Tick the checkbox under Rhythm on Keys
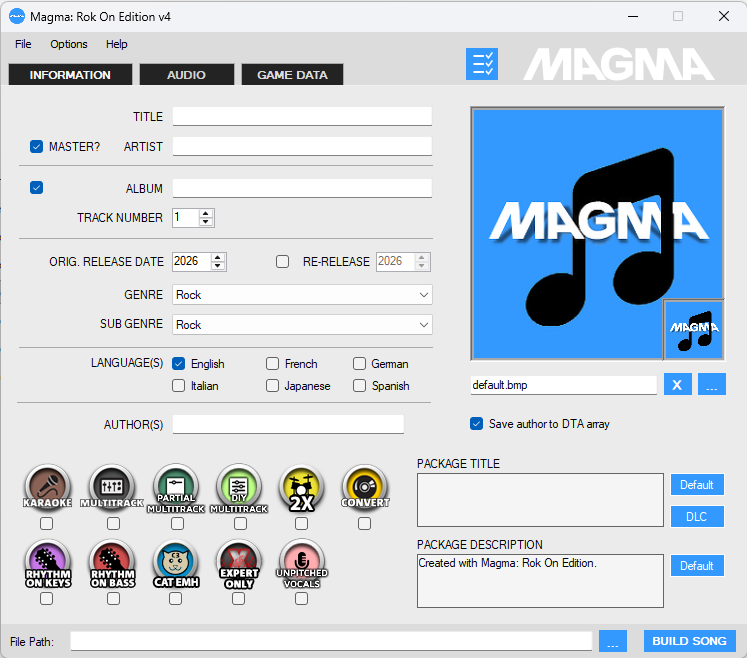Screen dimensions: 747x658 coord(47,598)
